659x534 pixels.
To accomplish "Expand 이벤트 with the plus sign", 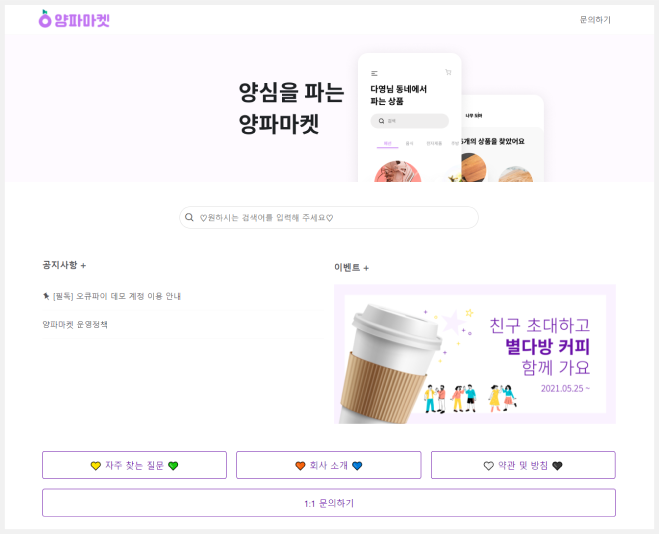I will (x=366, y=268).
